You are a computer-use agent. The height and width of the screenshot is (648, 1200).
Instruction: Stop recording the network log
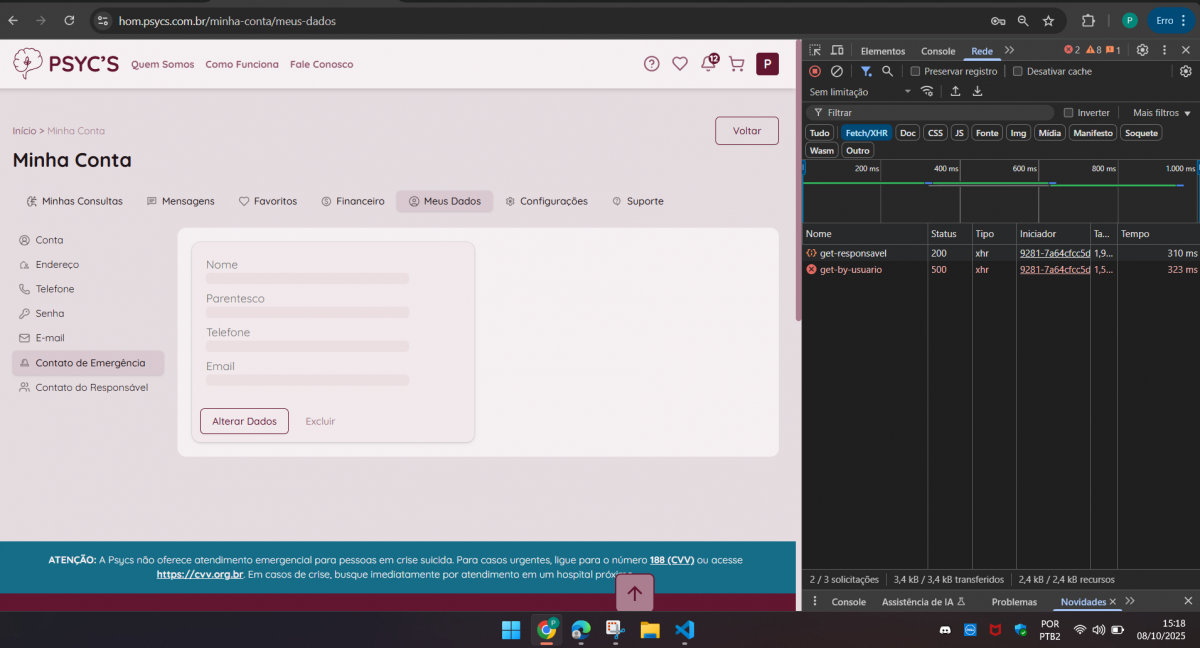[x=815, y=71]
